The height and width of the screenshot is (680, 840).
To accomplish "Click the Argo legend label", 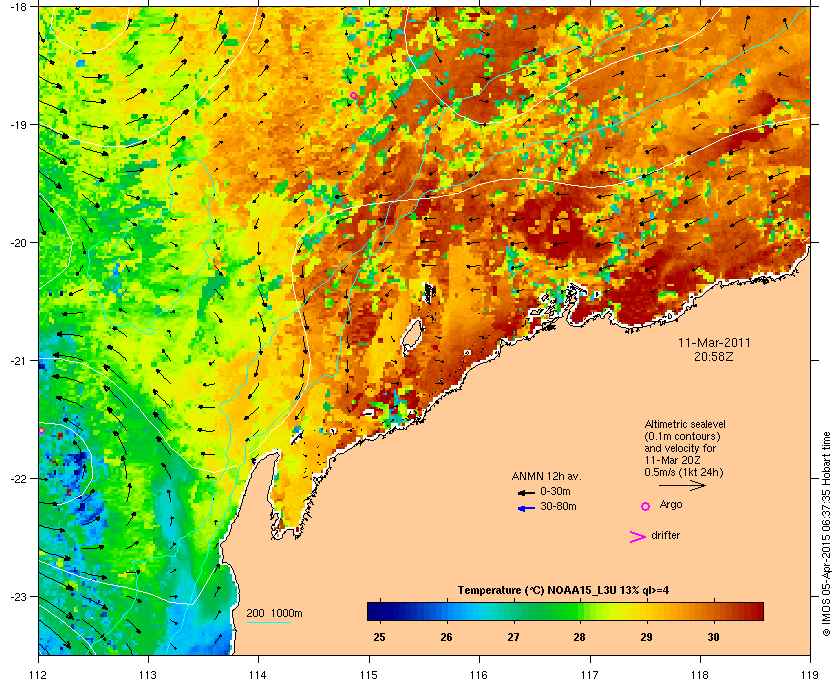I will pyautogui.click(x=671, y=505).
